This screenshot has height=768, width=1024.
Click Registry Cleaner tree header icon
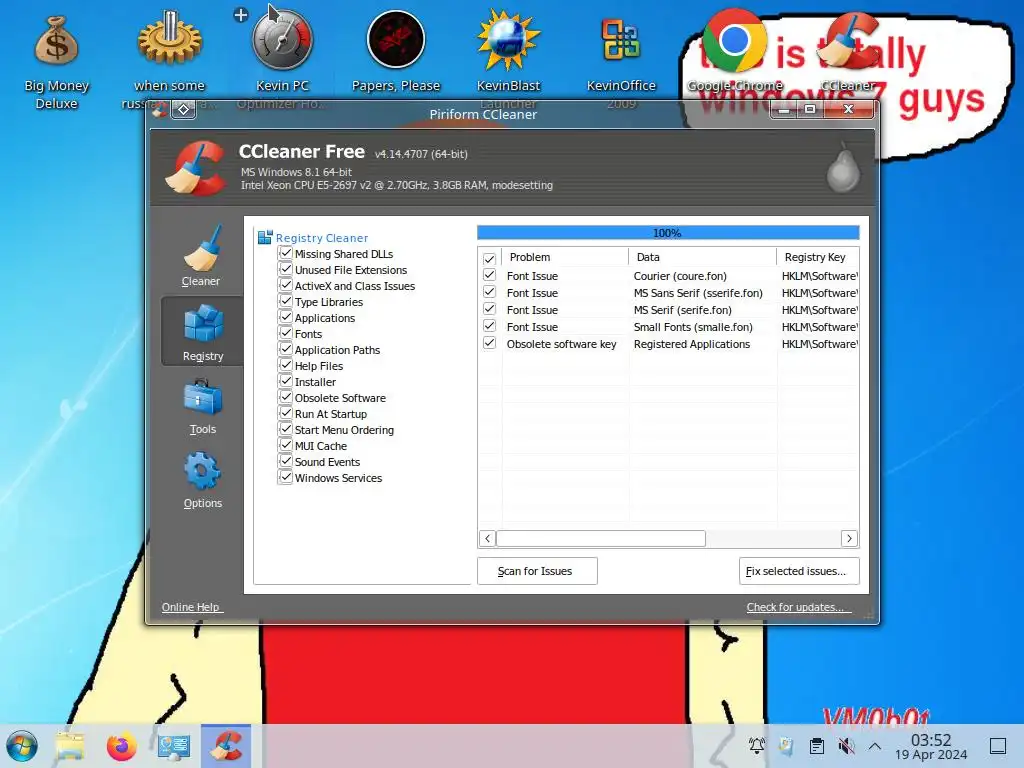(x=264, y=237)
